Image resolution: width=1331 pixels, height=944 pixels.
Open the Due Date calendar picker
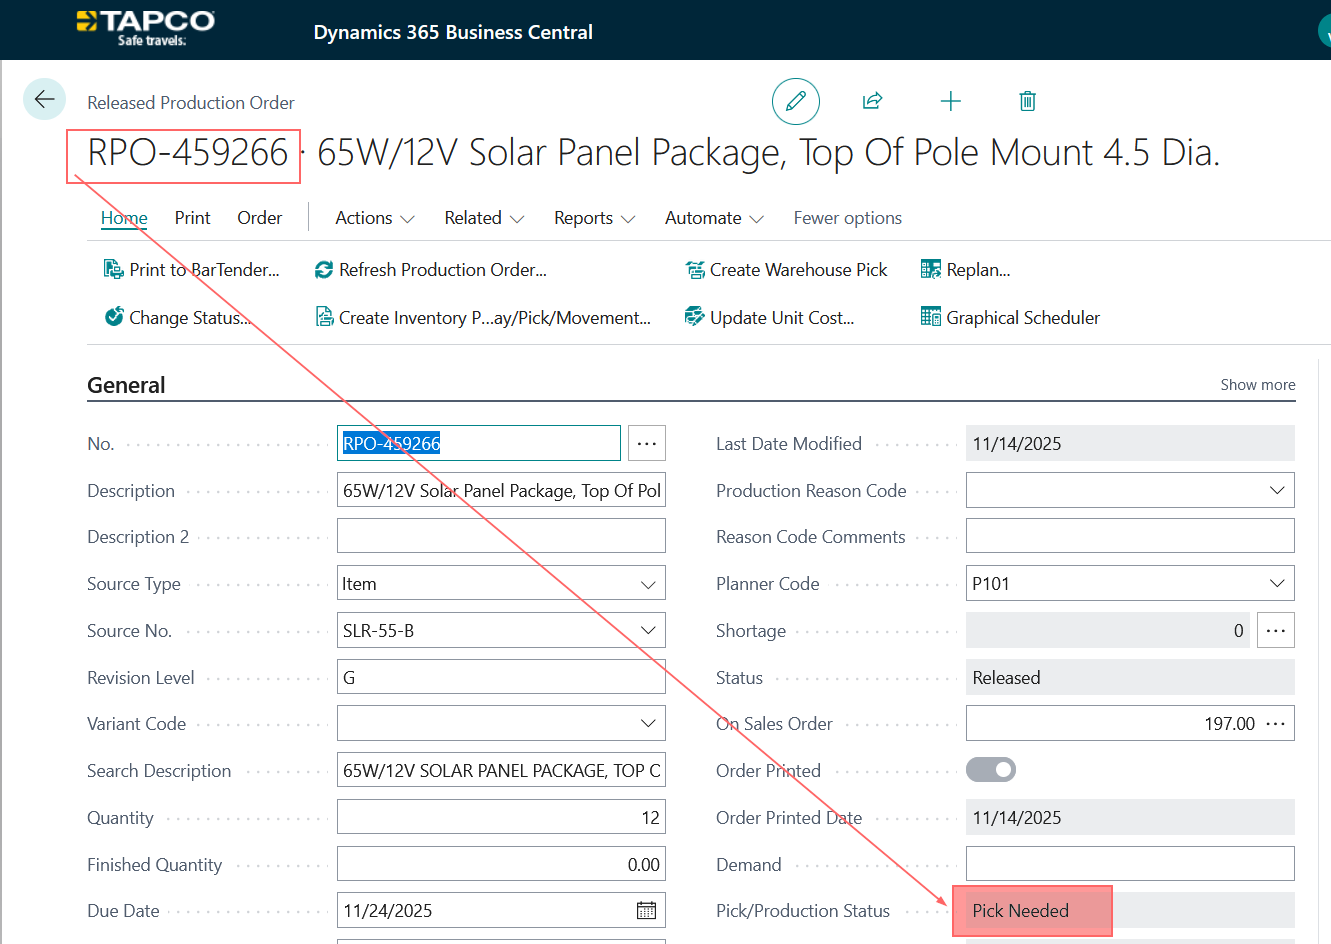click(646, 911)
